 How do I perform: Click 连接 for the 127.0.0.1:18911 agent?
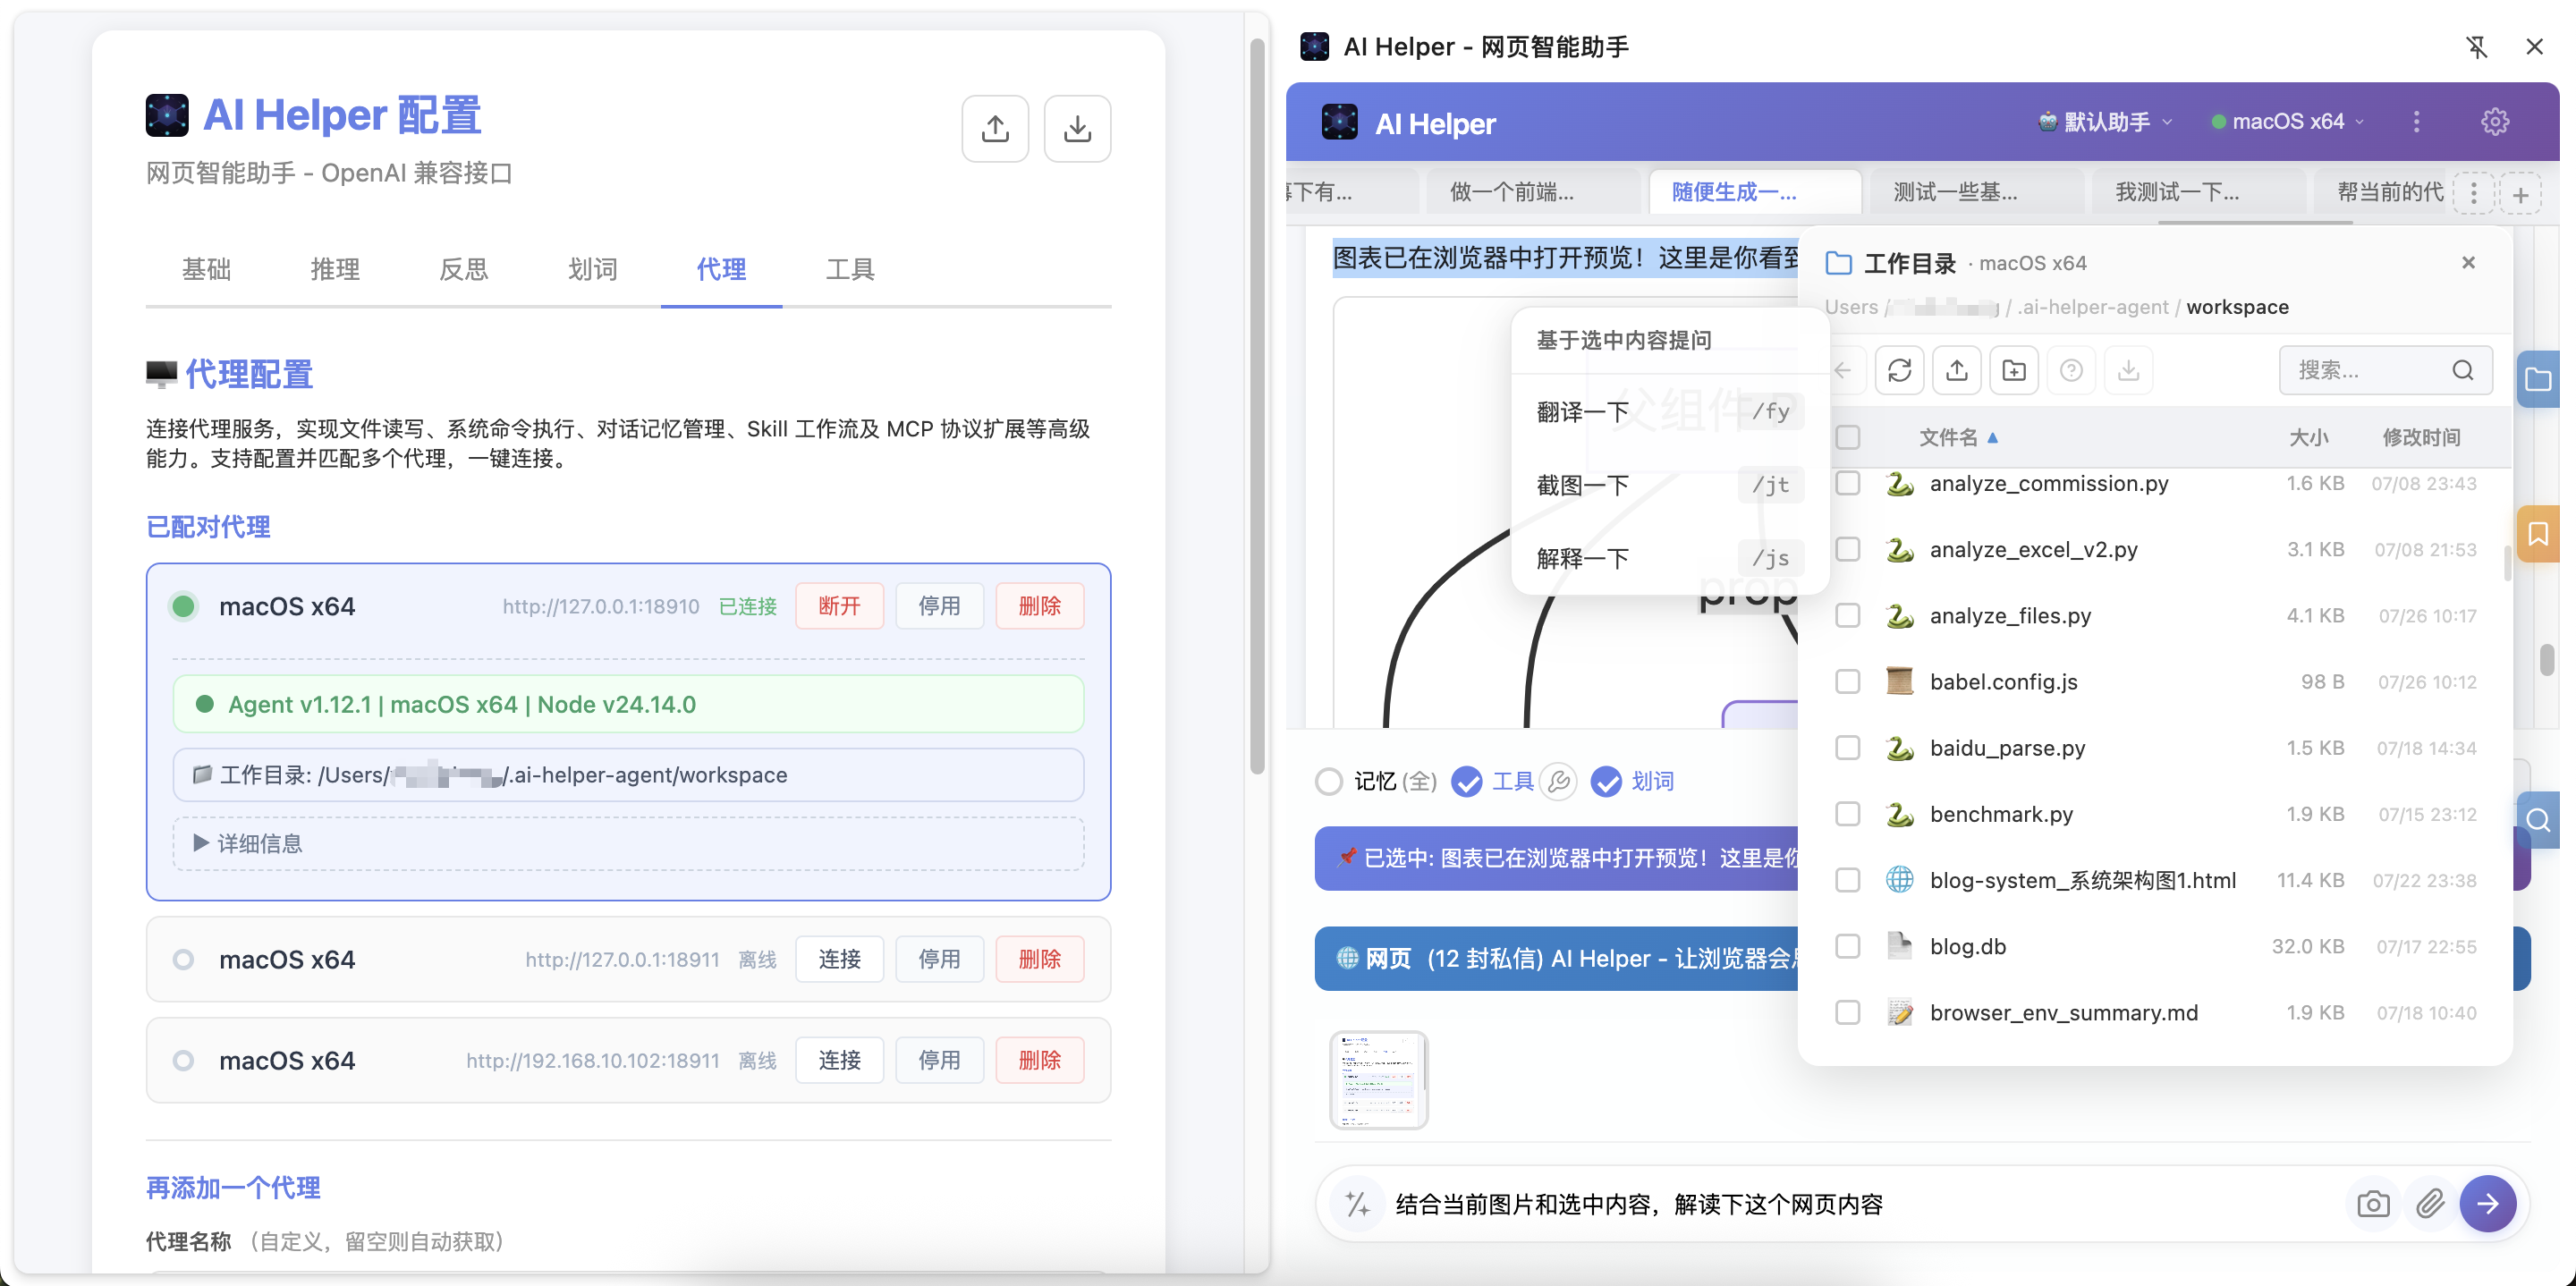tap(839, 959)
